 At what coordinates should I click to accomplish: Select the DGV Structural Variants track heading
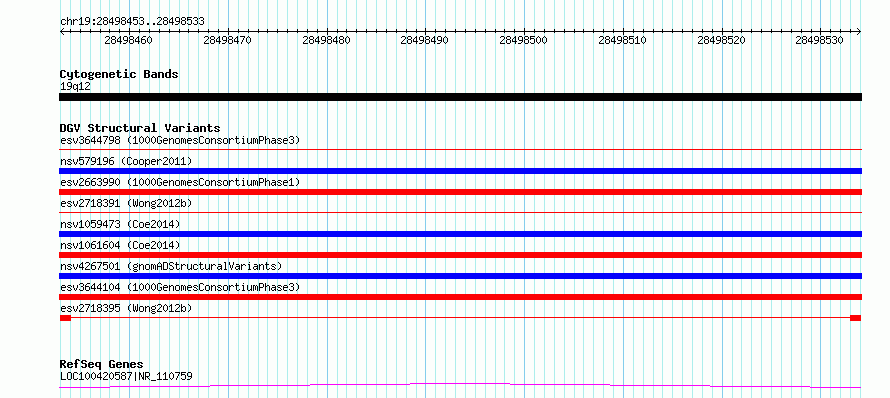[140, 128]
